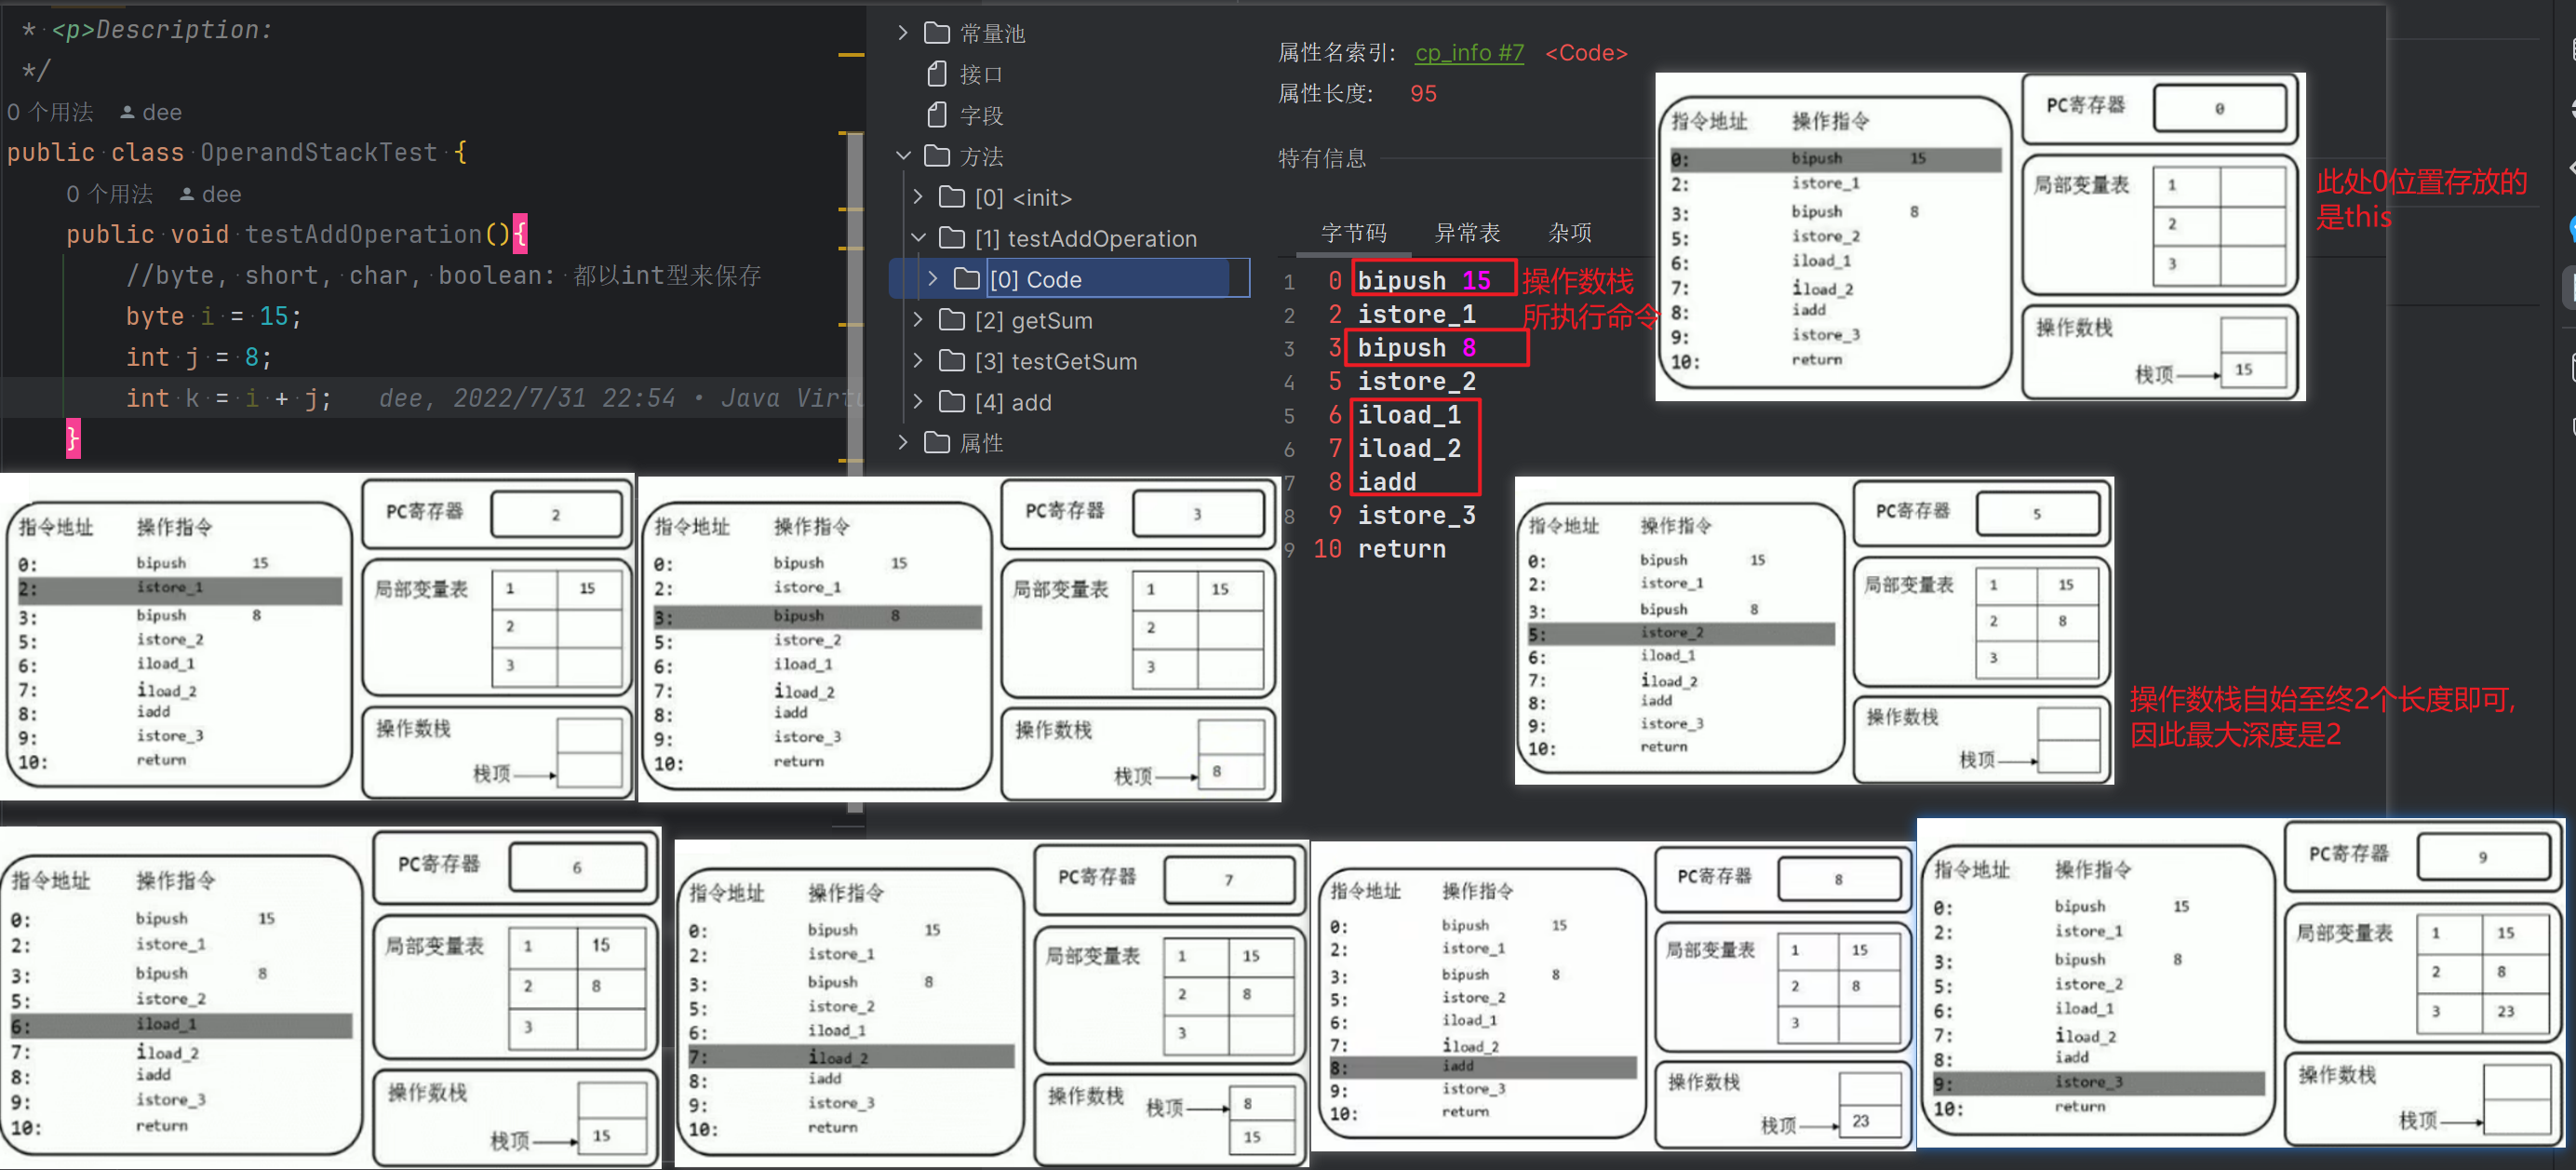Click the 接口 file icon in the class structure
Screen dimensions: 2576x1170
[x=937, y=74]
